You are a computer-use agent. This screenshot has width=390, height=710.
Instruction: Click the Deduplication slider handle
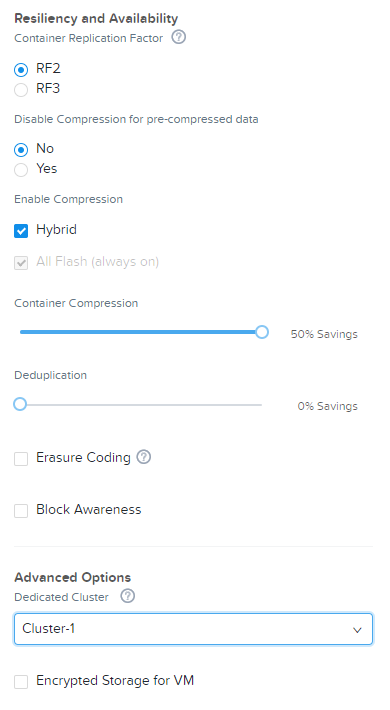click(20, 404)
